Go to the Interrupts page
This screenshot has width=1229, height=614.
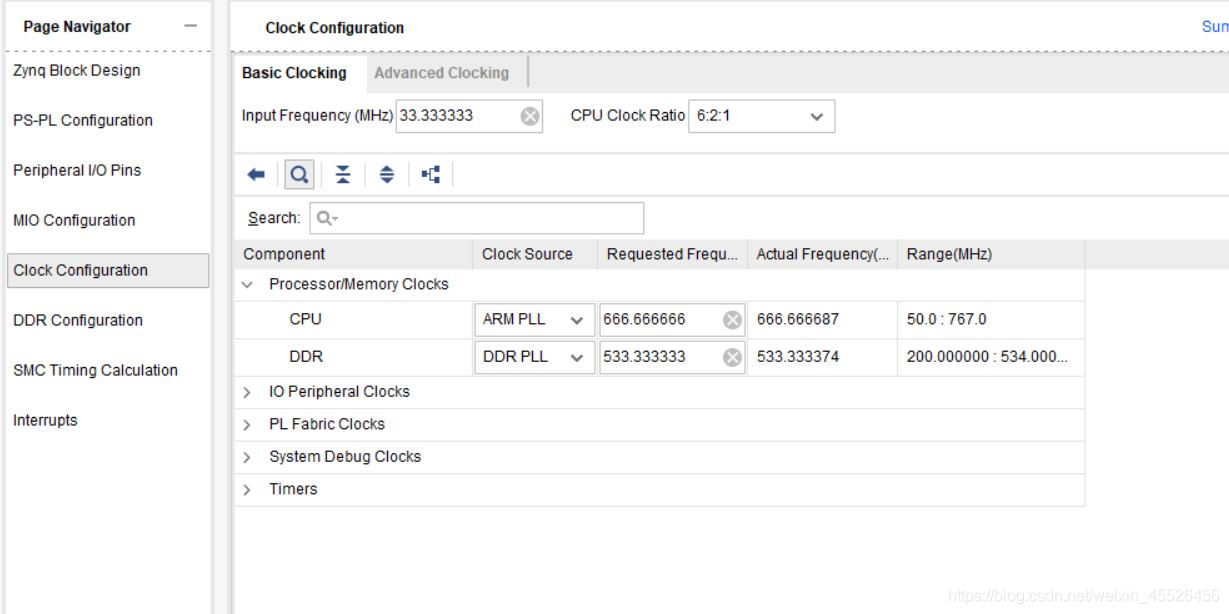coord(45,420)
